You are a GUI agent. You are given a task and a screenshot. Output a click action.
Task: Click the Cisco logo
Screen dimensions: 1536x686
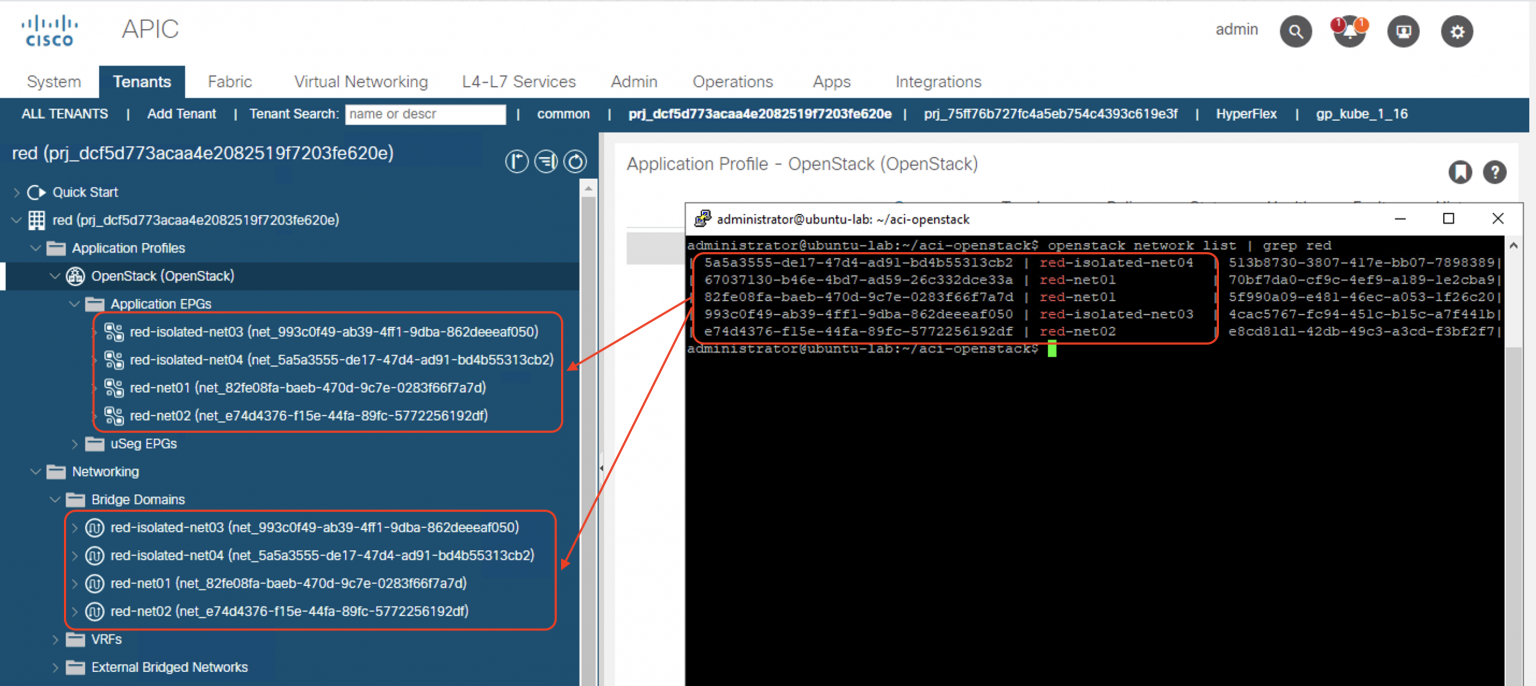(50, 31)
